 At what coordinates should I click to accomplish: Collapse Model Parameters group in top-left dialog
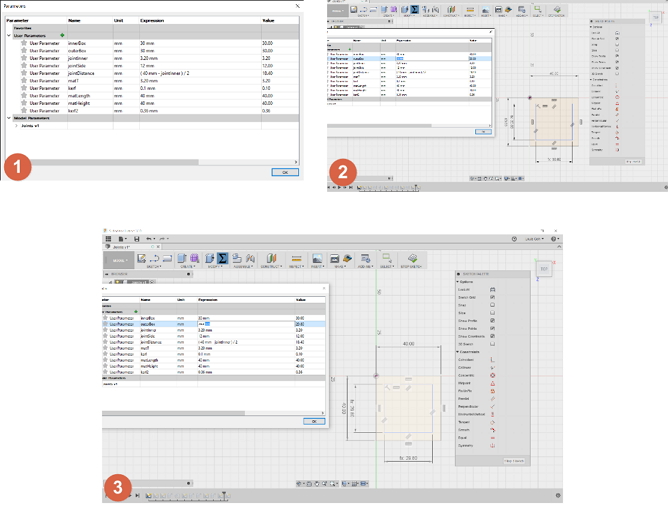[9, 118]
